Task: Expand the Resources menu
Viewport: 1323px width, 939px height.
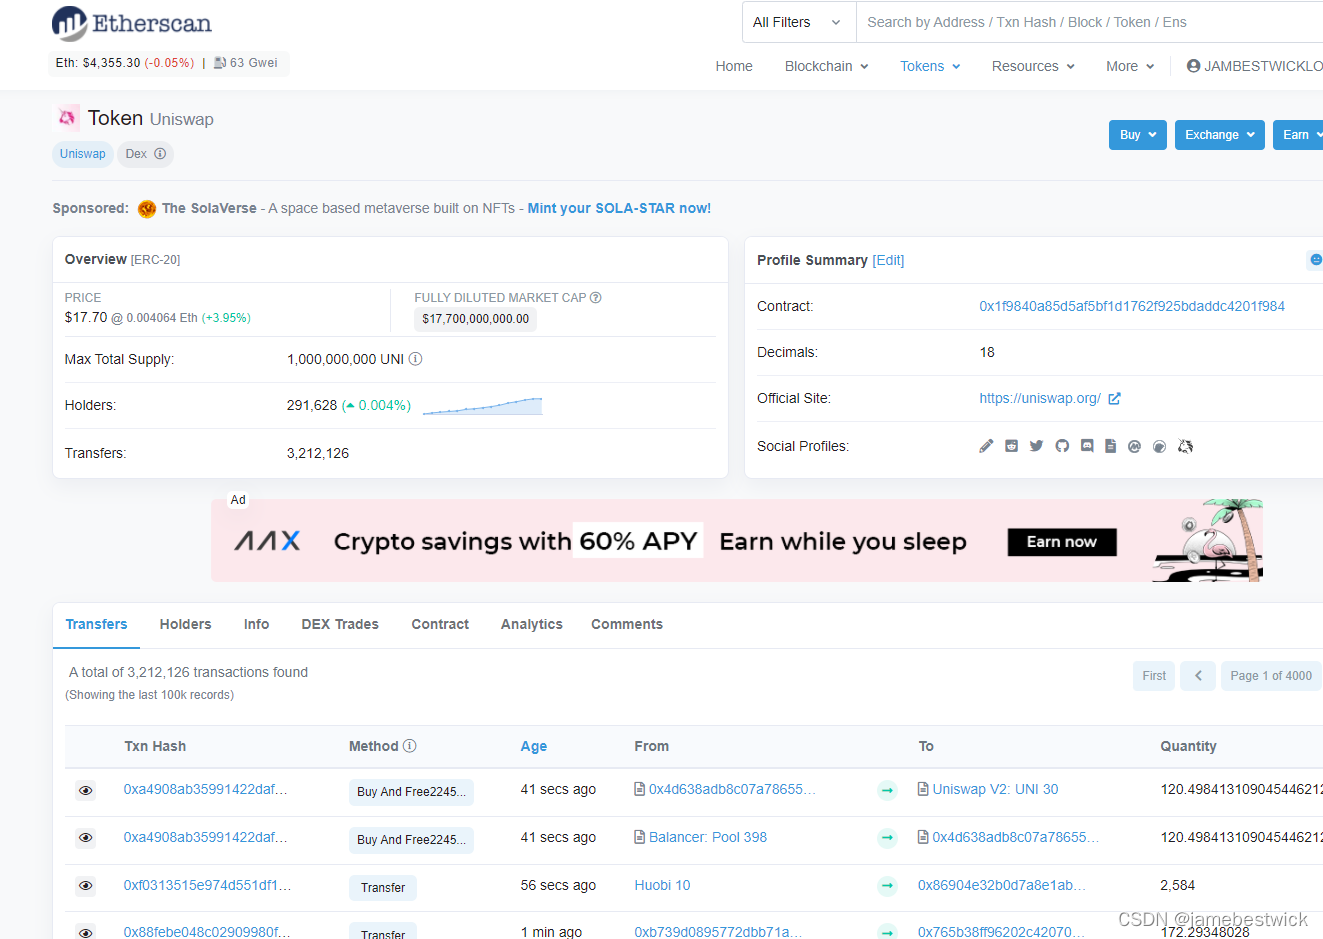Action: pyautogui.click(x=1033, y=66)
